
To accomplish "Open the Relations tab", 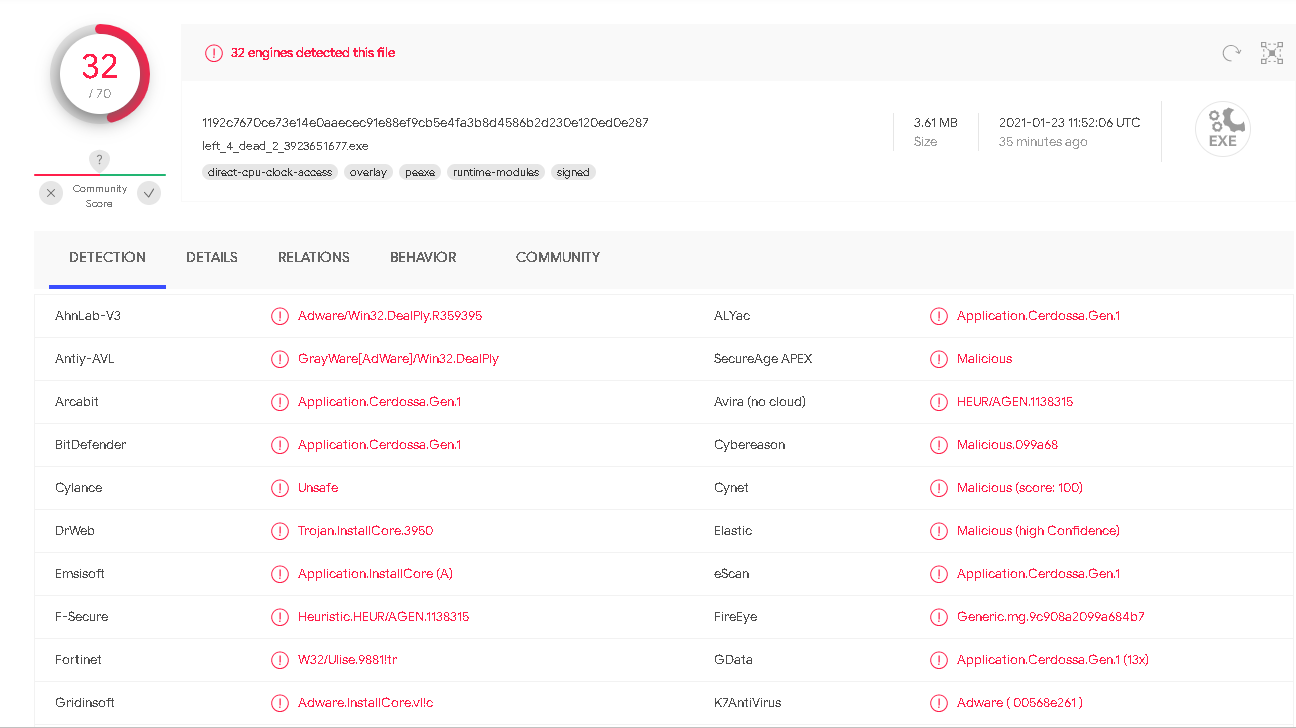I will tap(314, 257).
